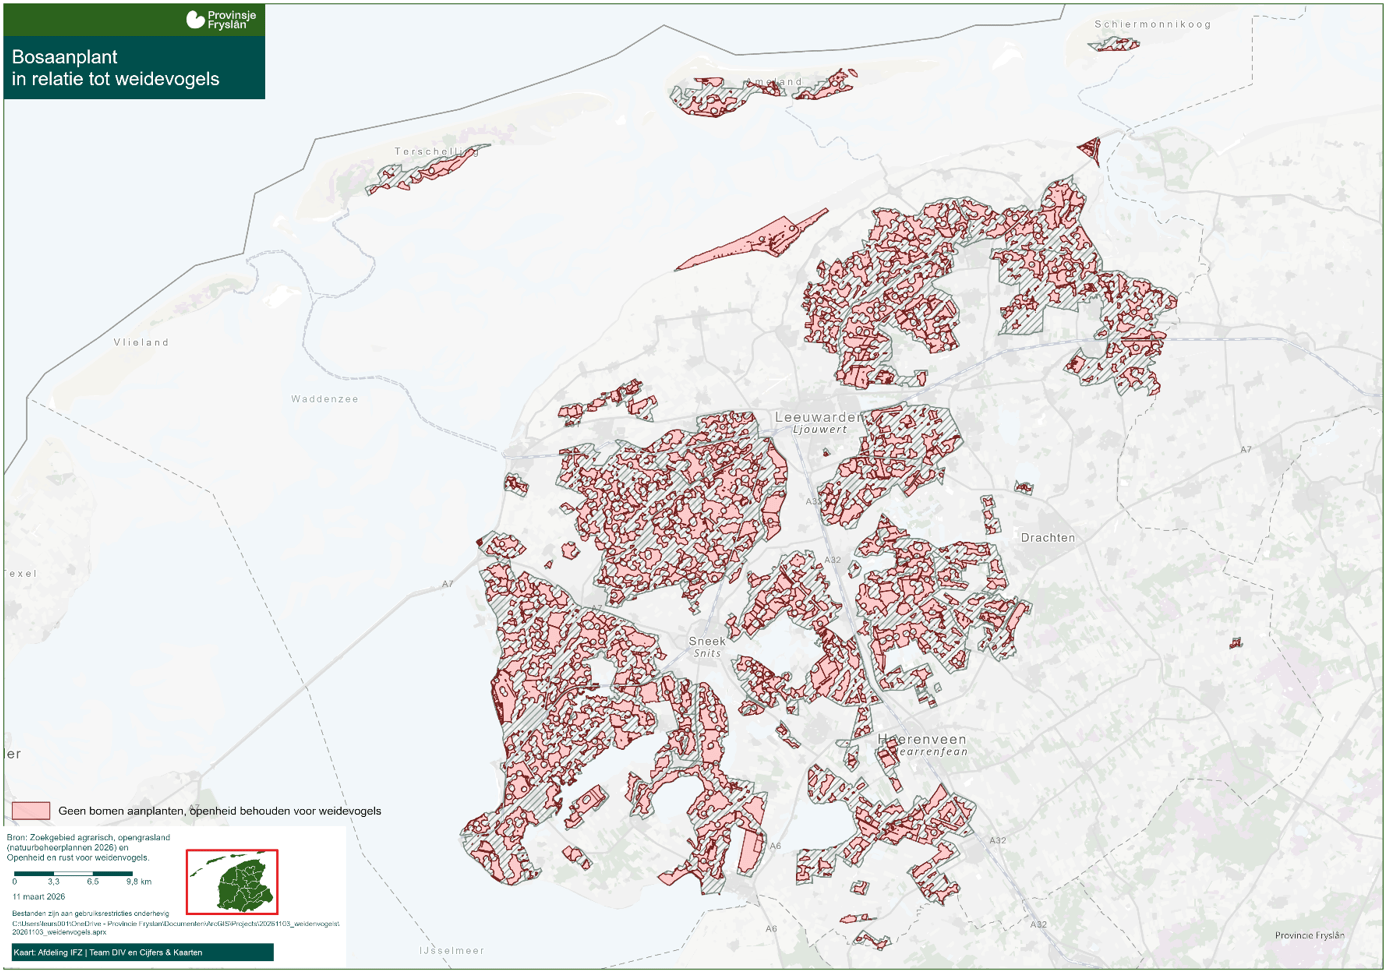Click the Provinsje Fryslân logo
The height and width of the screenshot is (974, 1389).
222,20
